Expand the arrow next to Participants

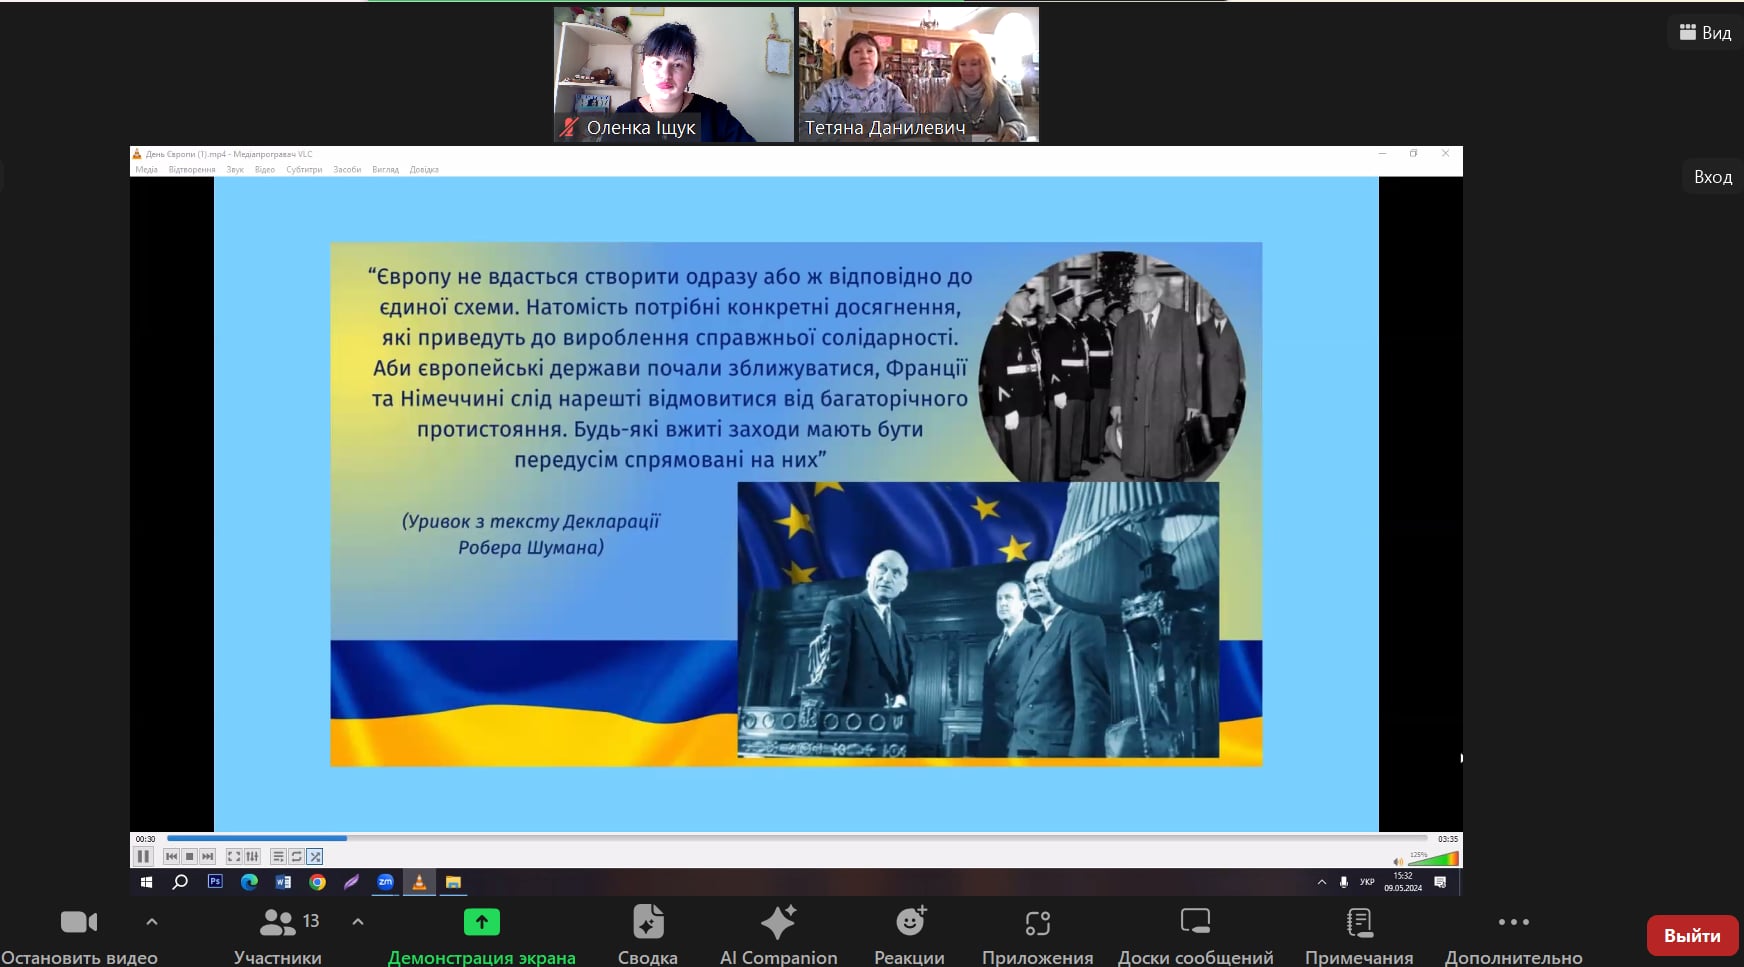(x=358, y=921)
